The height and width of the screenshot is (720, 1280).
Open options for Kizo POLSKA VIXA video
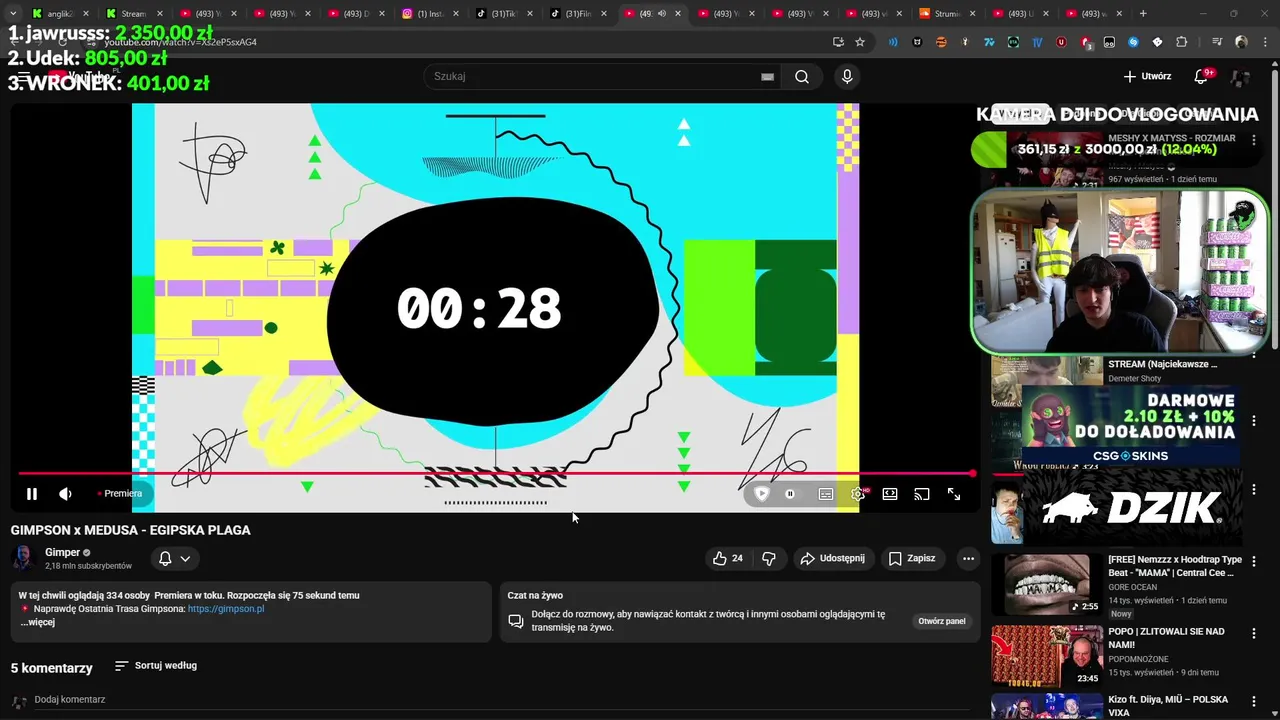click(1254, 701)
